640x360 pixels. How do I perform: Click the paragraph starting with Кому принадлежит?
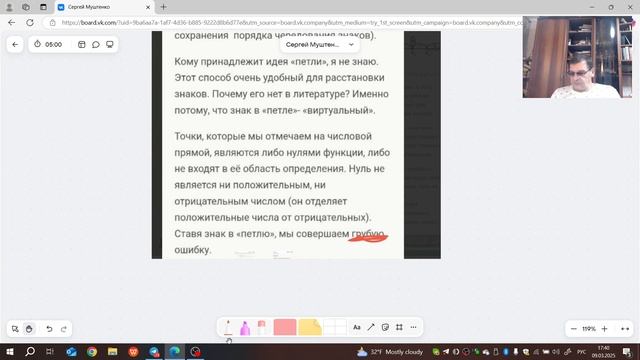pos(281,86)
